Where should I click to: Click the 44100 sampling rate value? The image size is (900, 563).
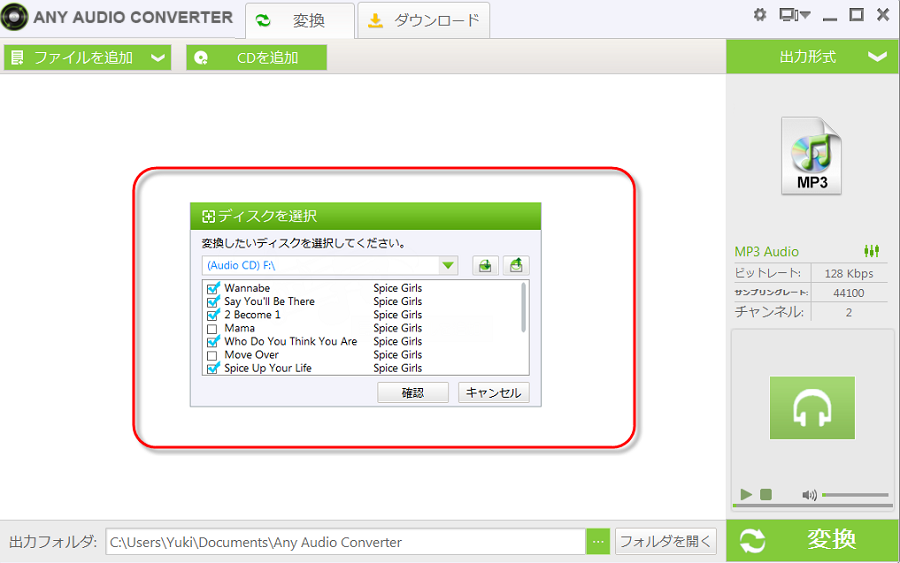tap(849, 293)
